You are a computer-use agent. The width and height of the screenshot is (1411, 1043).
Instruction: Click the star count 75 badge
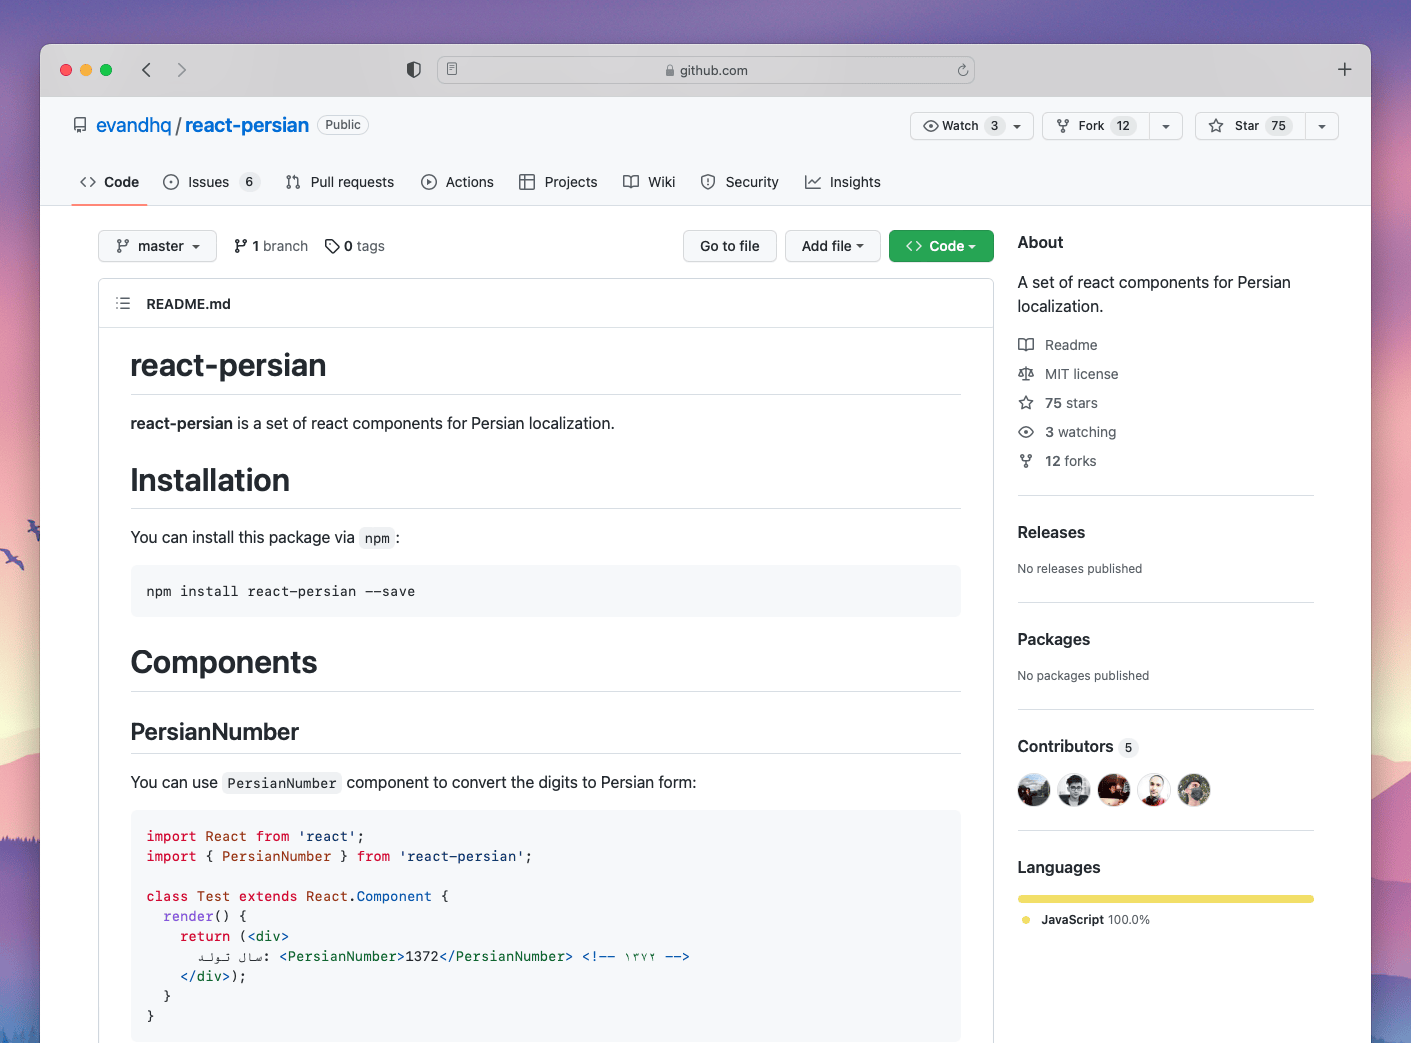point(1279,126)
